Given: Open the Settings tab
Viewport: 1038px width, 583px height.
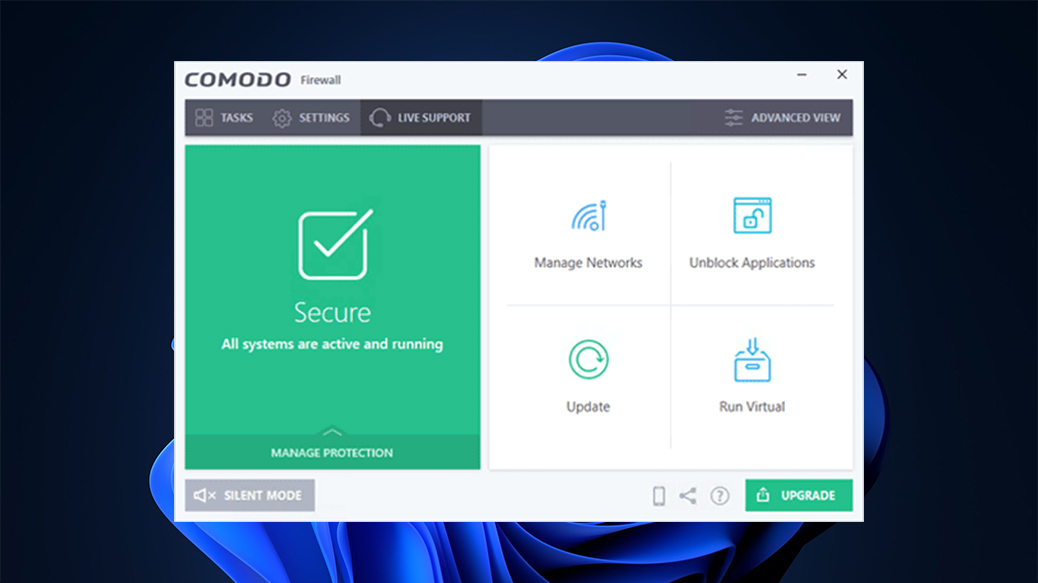Looking at the screenshot, I should 311,118.
